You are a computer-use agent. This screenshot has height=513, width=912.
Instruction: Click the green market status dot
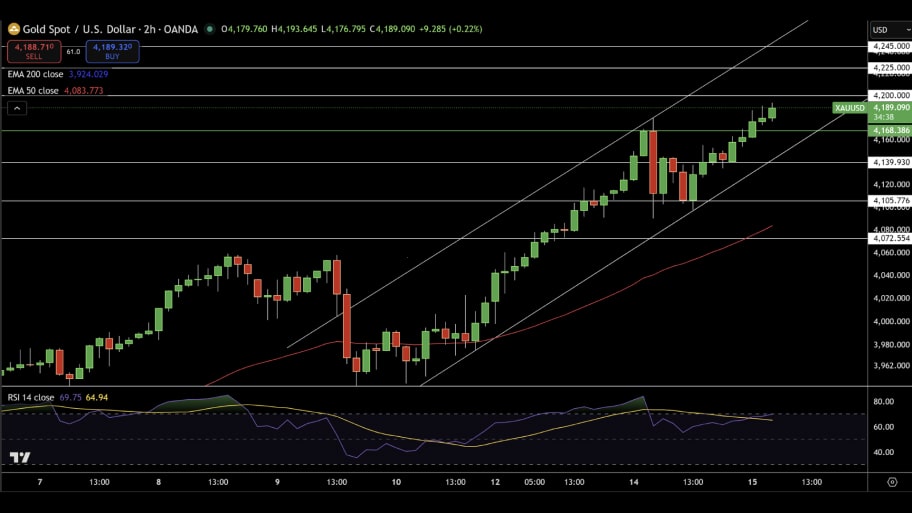[x=209, y=29]
